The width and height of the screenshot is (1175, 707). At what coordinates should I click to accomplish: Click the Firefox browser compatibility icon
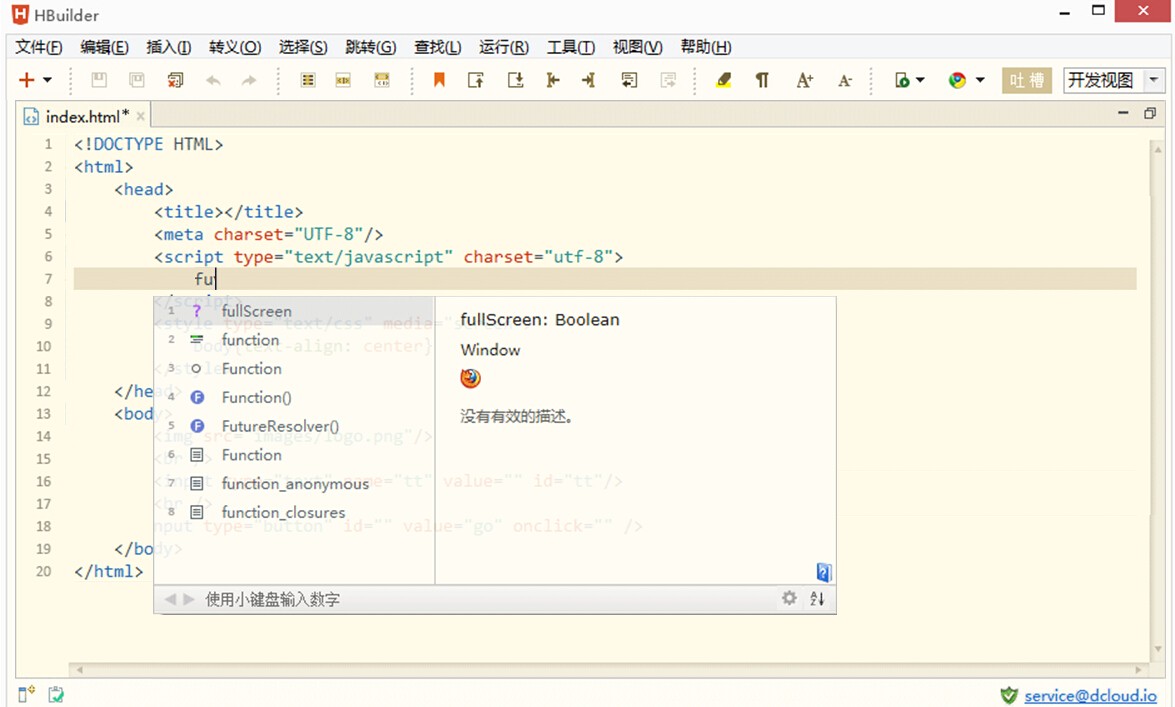(471, 378)
